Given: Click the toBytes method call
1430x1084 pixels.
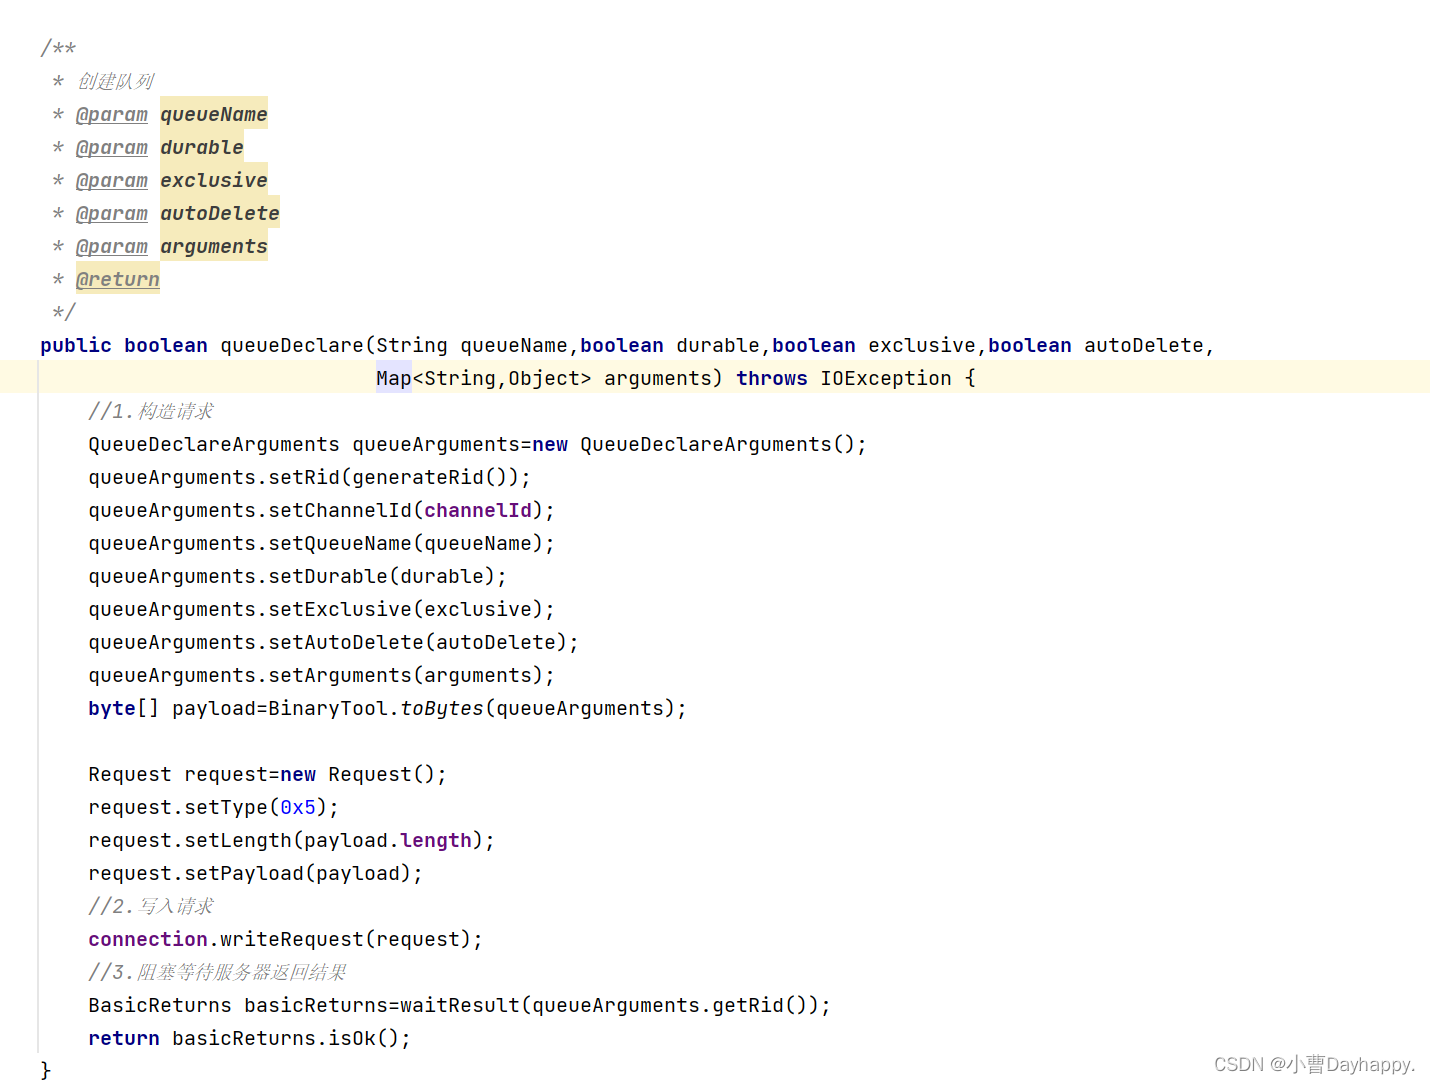Looking at the screenshot, I should 442,708.
